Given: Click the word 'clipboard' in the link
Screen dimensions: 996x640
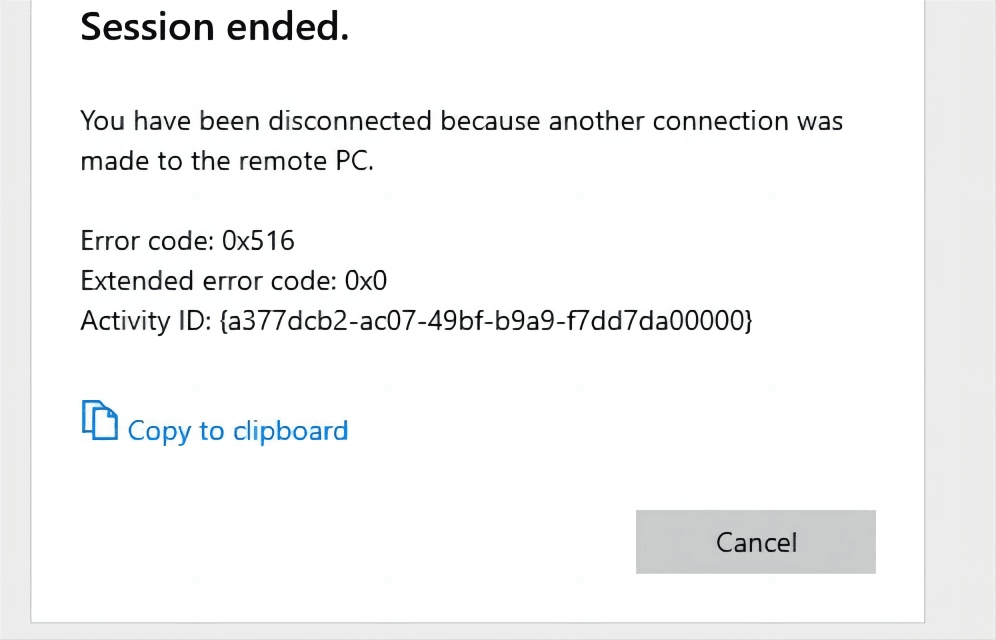Looking at the screenshot, I should tap(290, 431).
